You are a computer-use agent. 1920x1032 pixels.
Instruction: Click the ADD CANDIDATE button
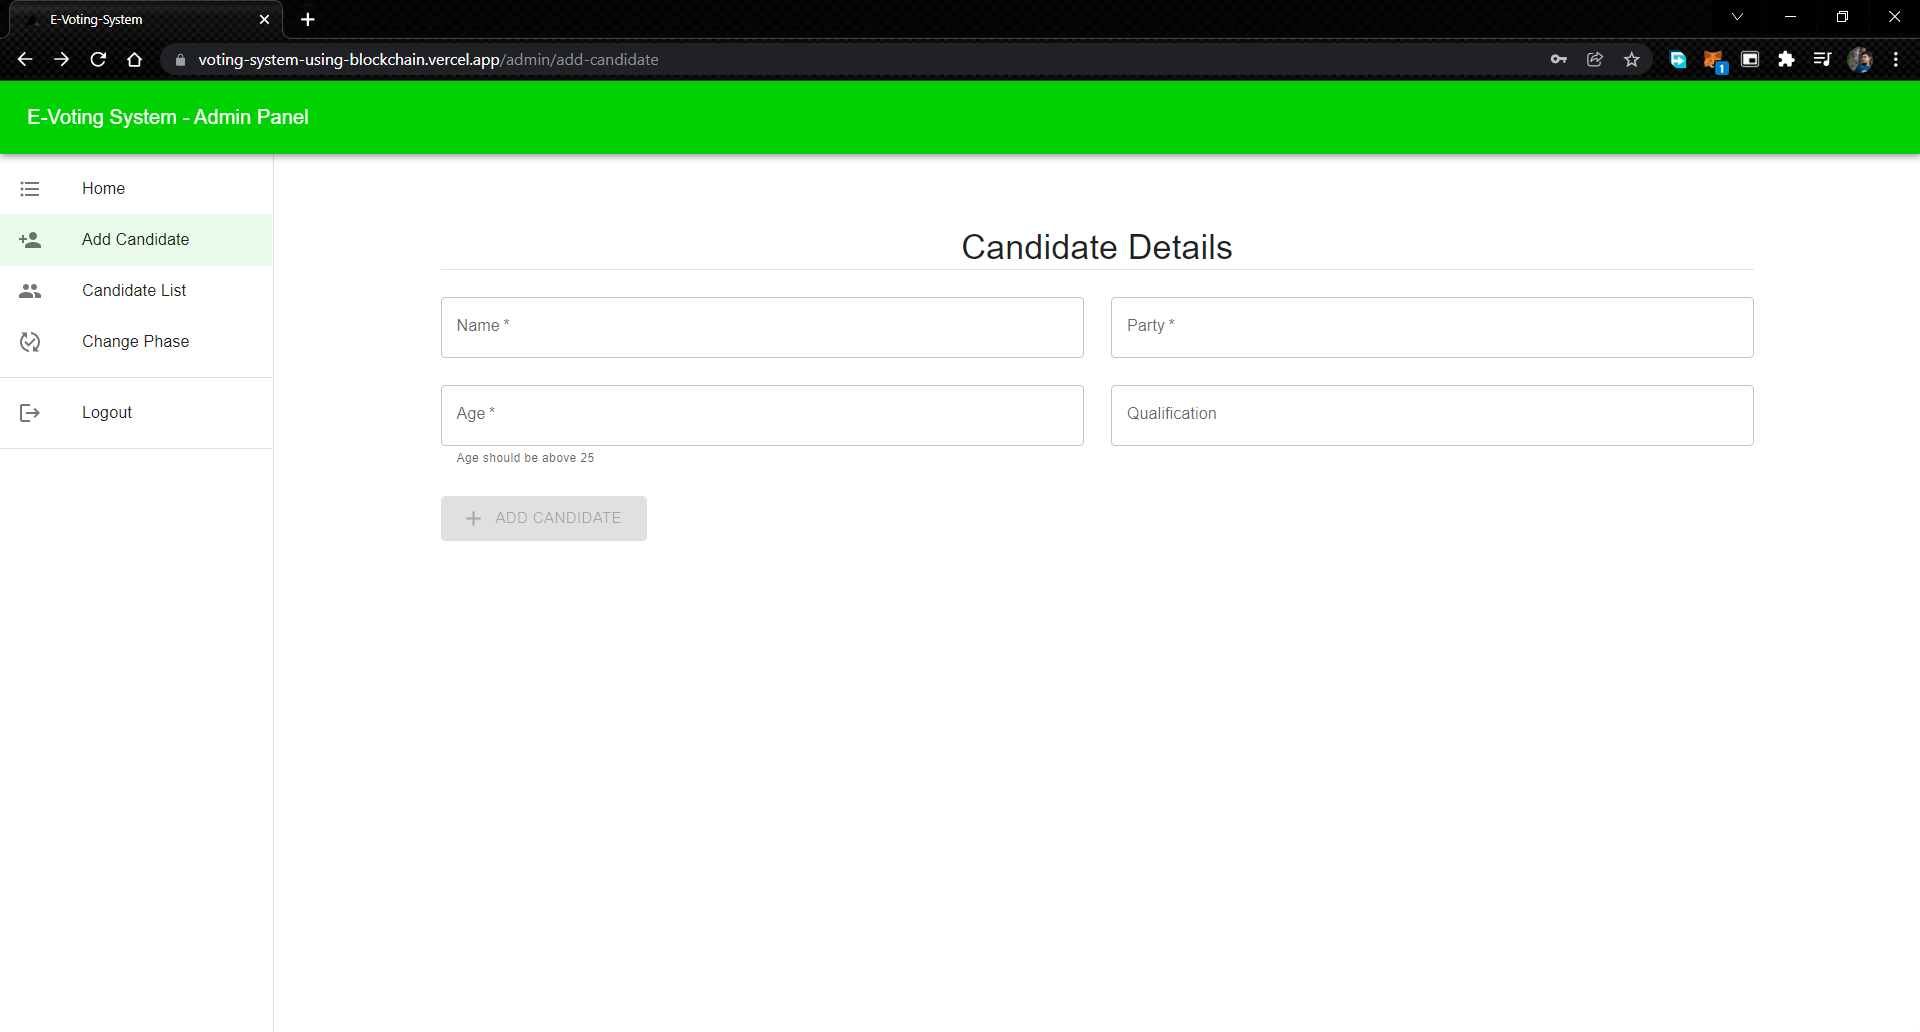tap(543, 518)
